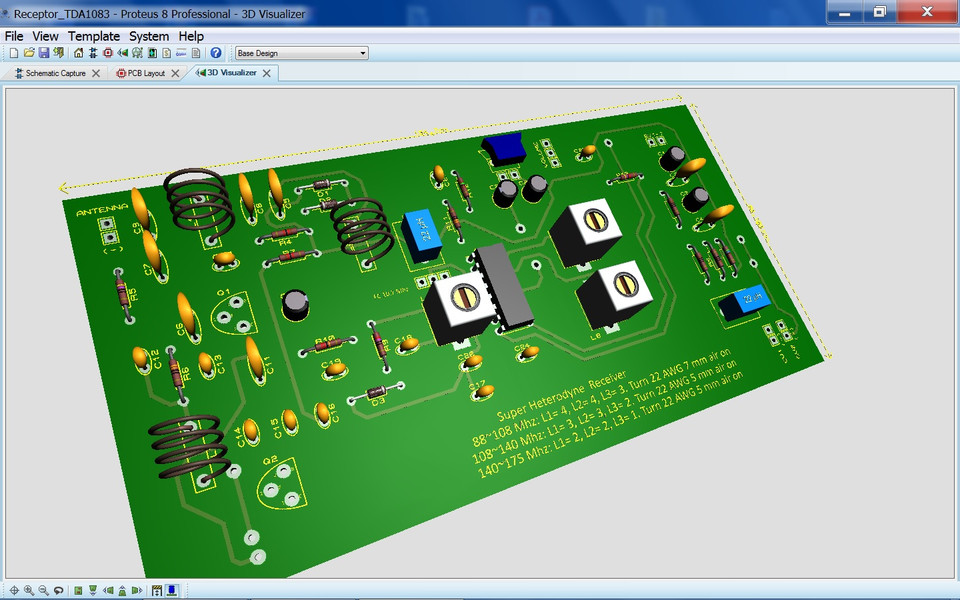Viewport: 960px width, 600px height.
Task: Click the Zoom In magnifier in 3D viewer
Action: pyautogui.click(x=28, y=590)
